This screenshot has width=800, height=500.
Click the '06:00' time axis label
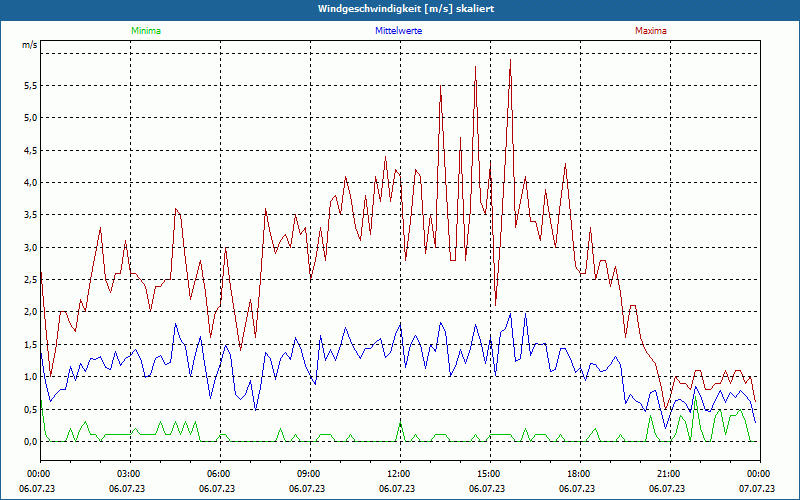click(220, 474)
